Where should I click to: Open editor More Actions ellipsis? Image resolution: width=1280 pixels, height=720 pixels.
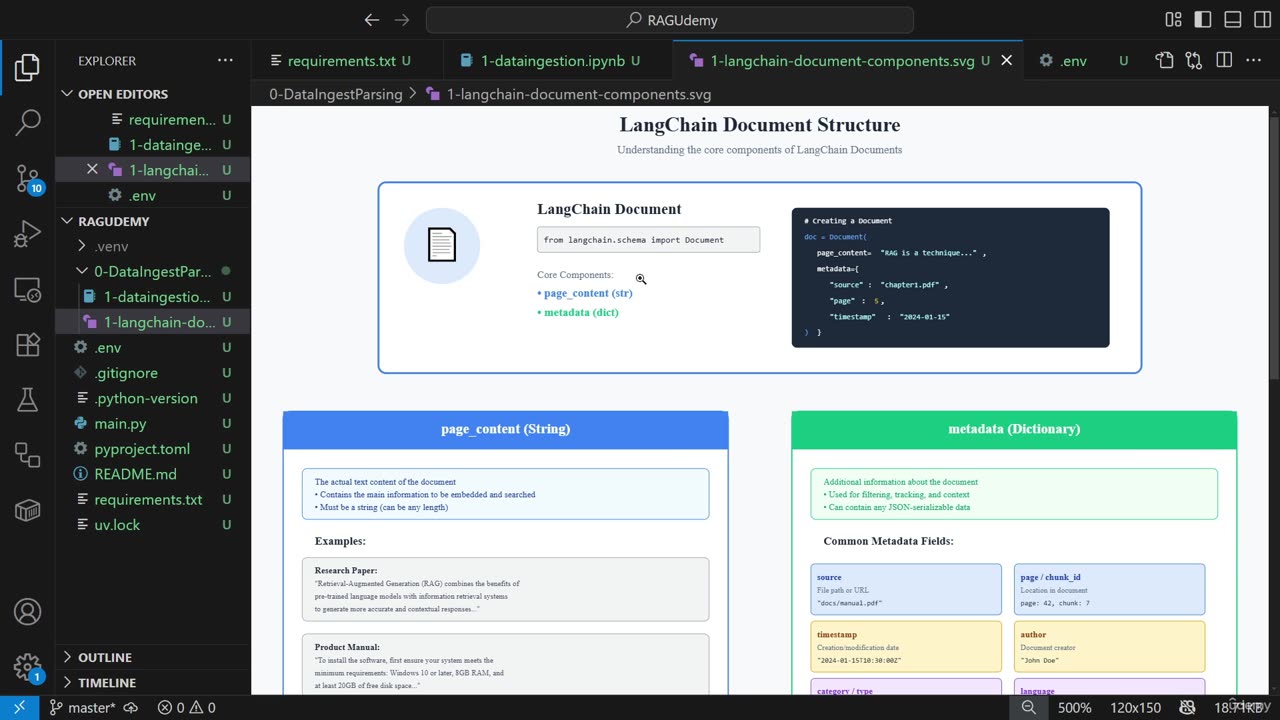[1254, 61]
